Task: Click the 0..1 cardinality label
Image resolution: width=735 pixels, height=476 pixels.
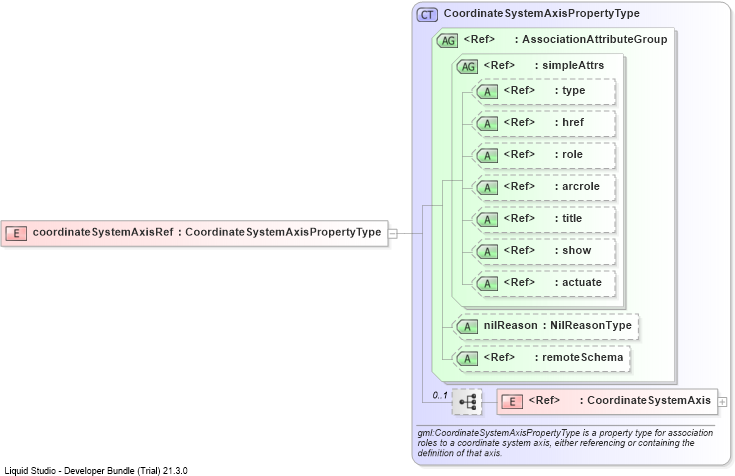Action: point(440,395)
